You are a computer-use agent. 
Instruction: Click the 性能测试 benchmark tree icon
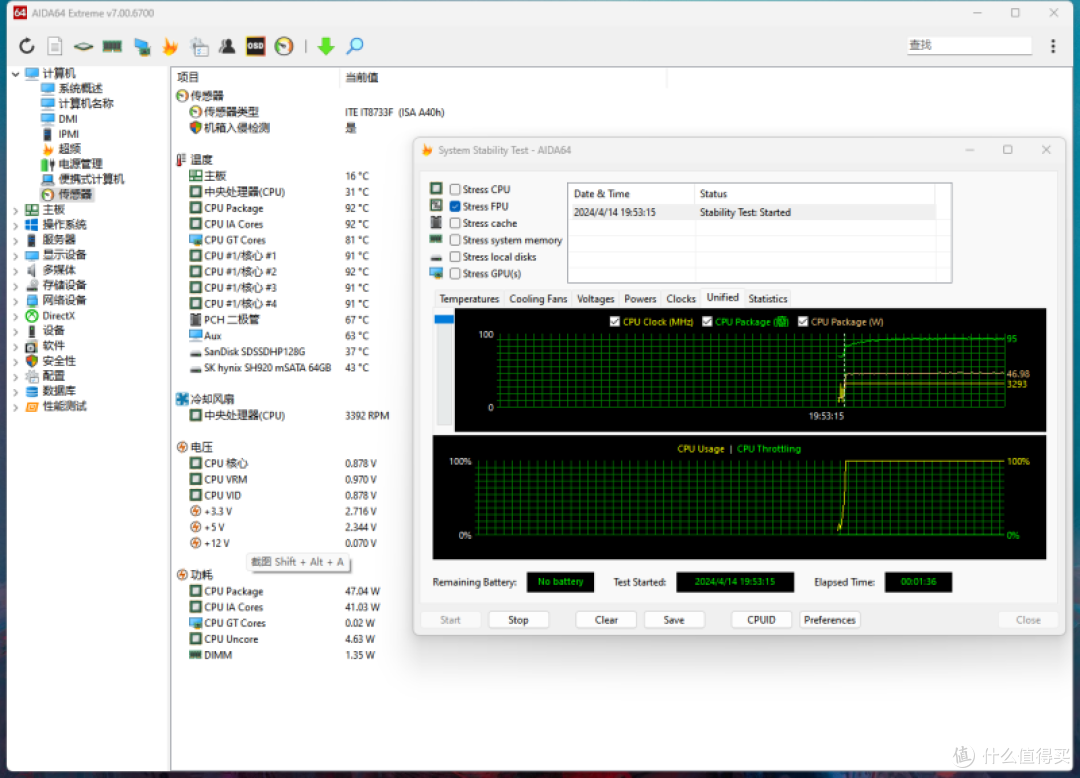(x=32, y=406)
